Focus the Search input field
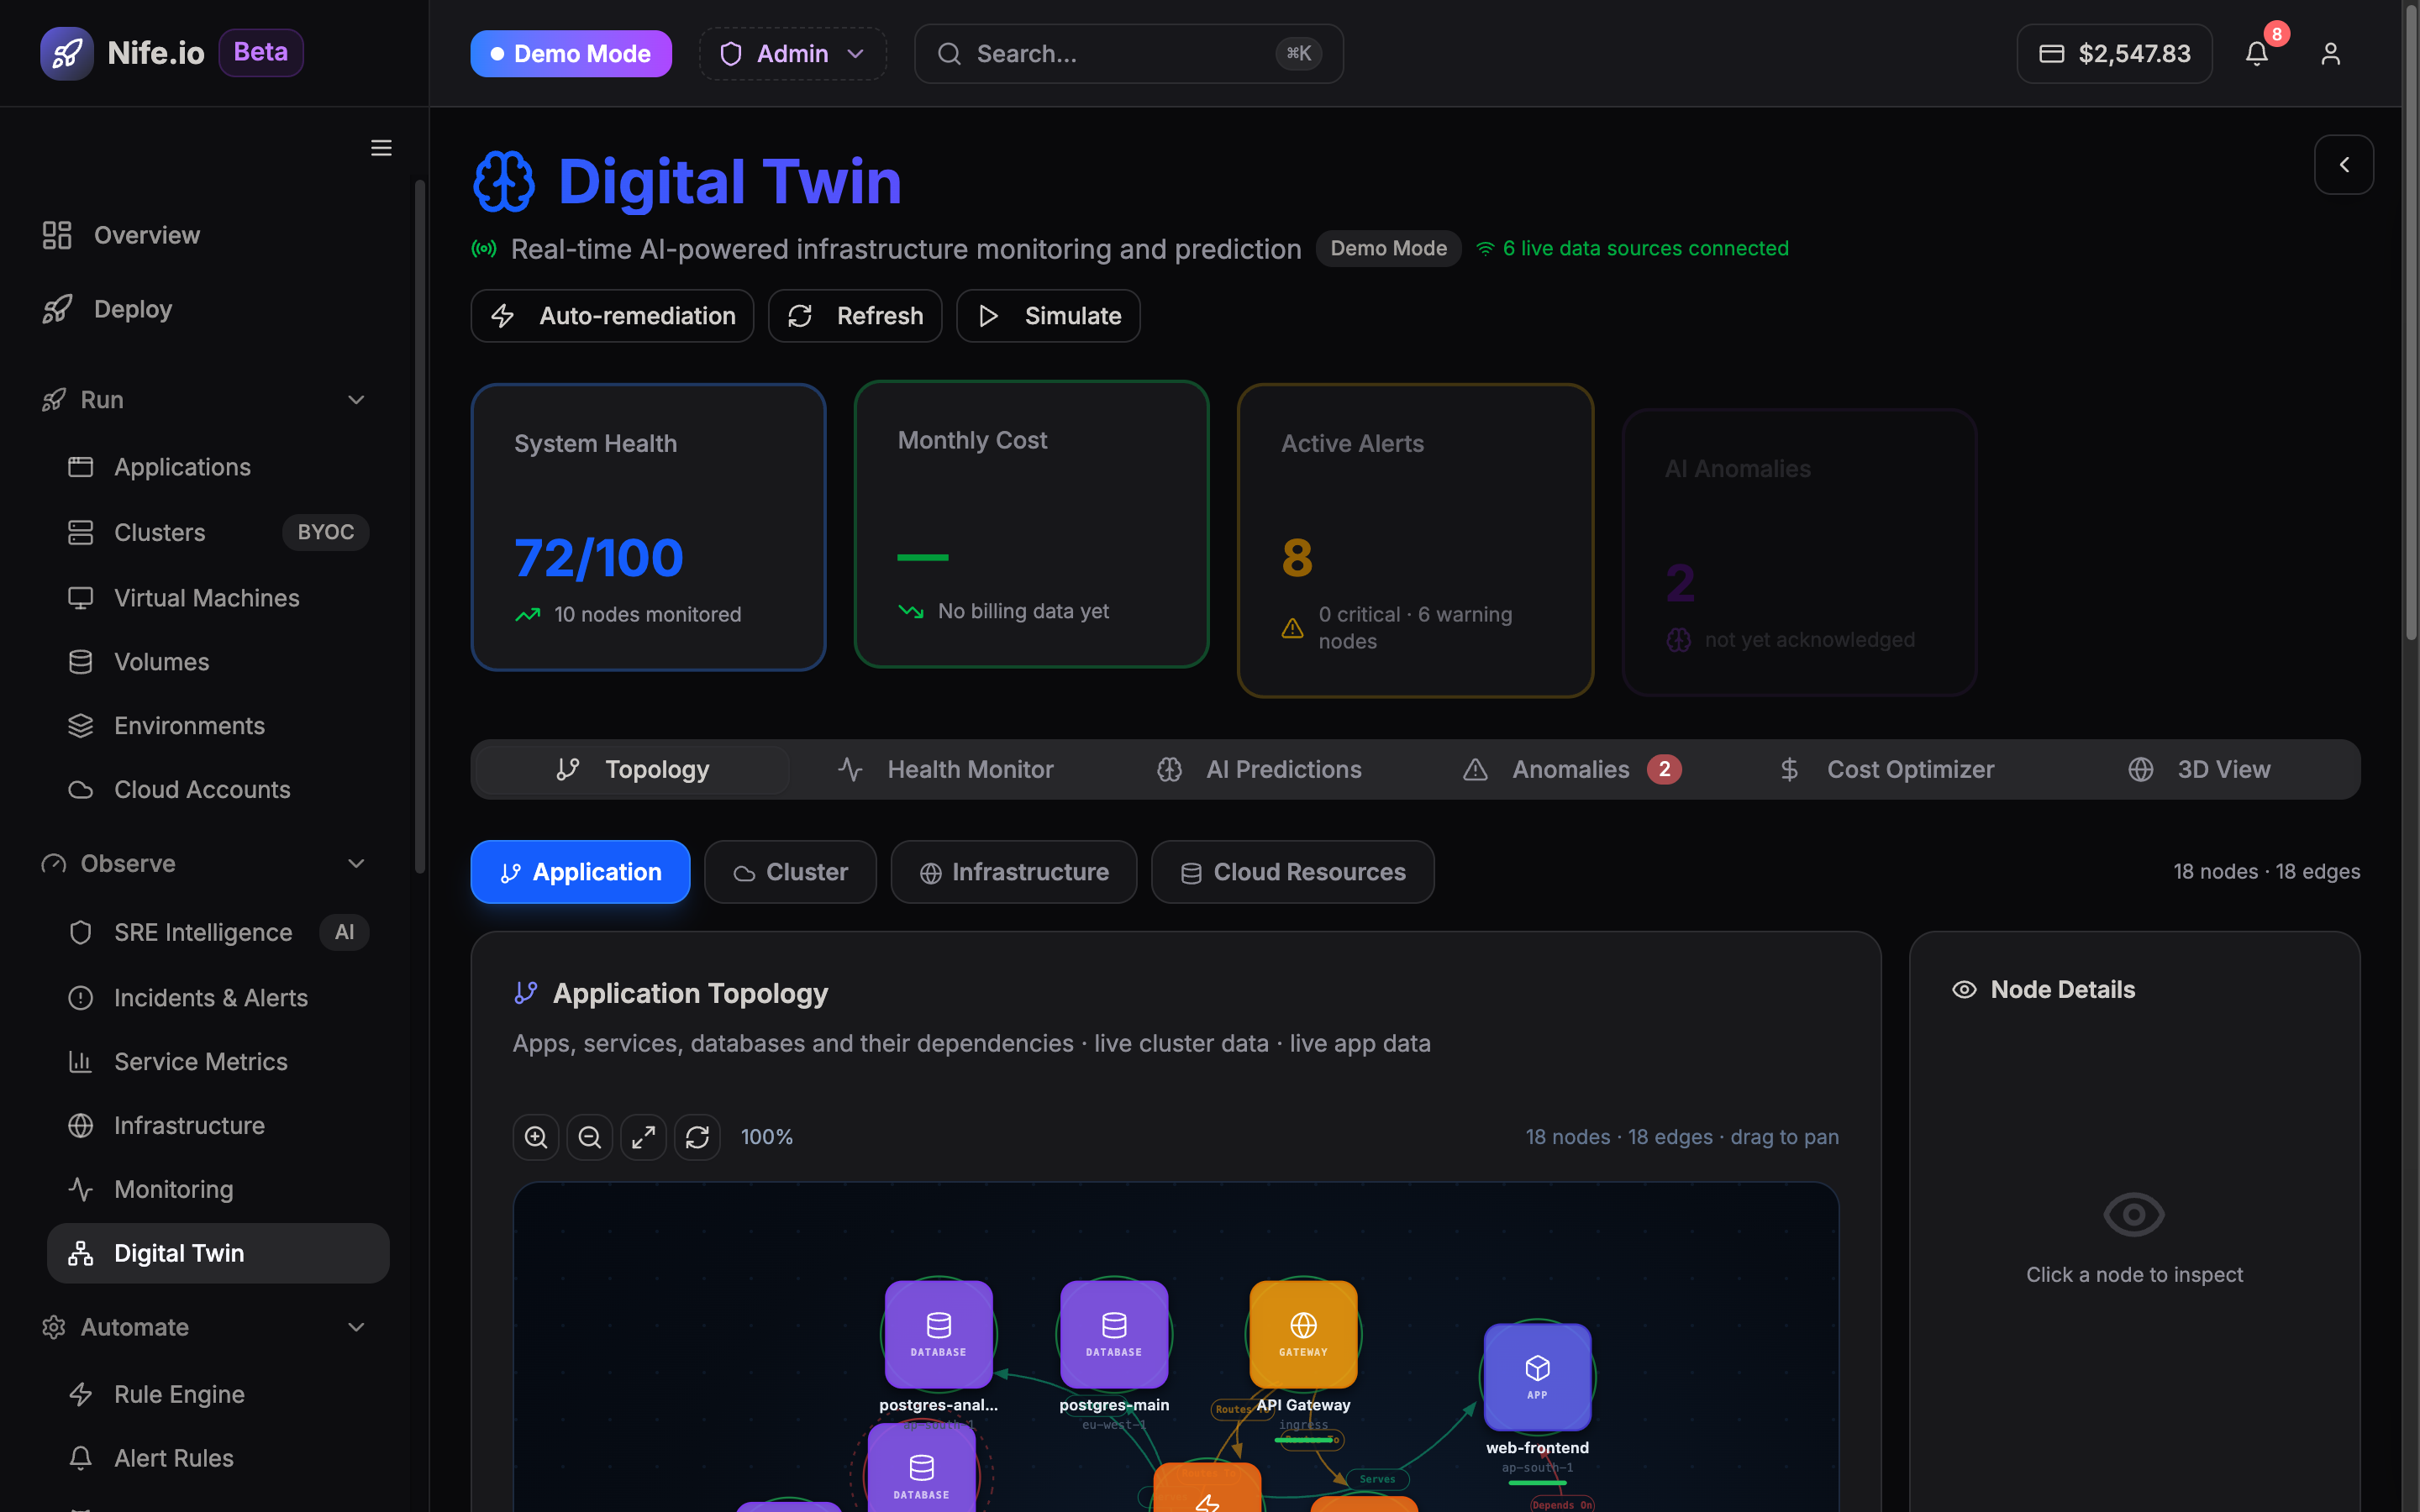 click(1128, 54)
